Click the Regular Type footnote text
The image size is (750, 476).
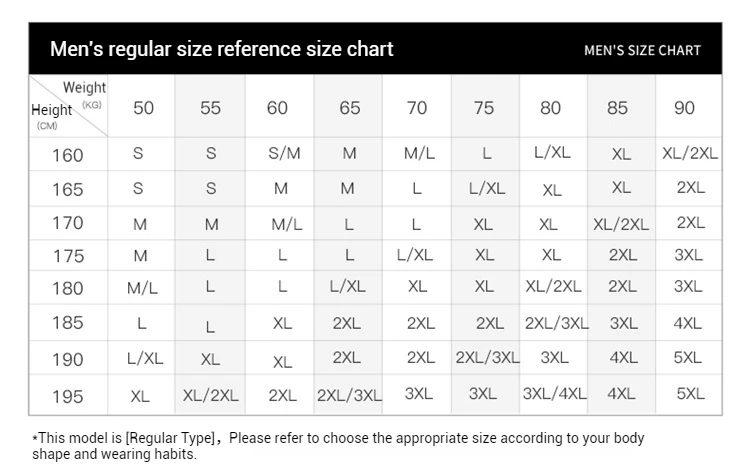339,445
